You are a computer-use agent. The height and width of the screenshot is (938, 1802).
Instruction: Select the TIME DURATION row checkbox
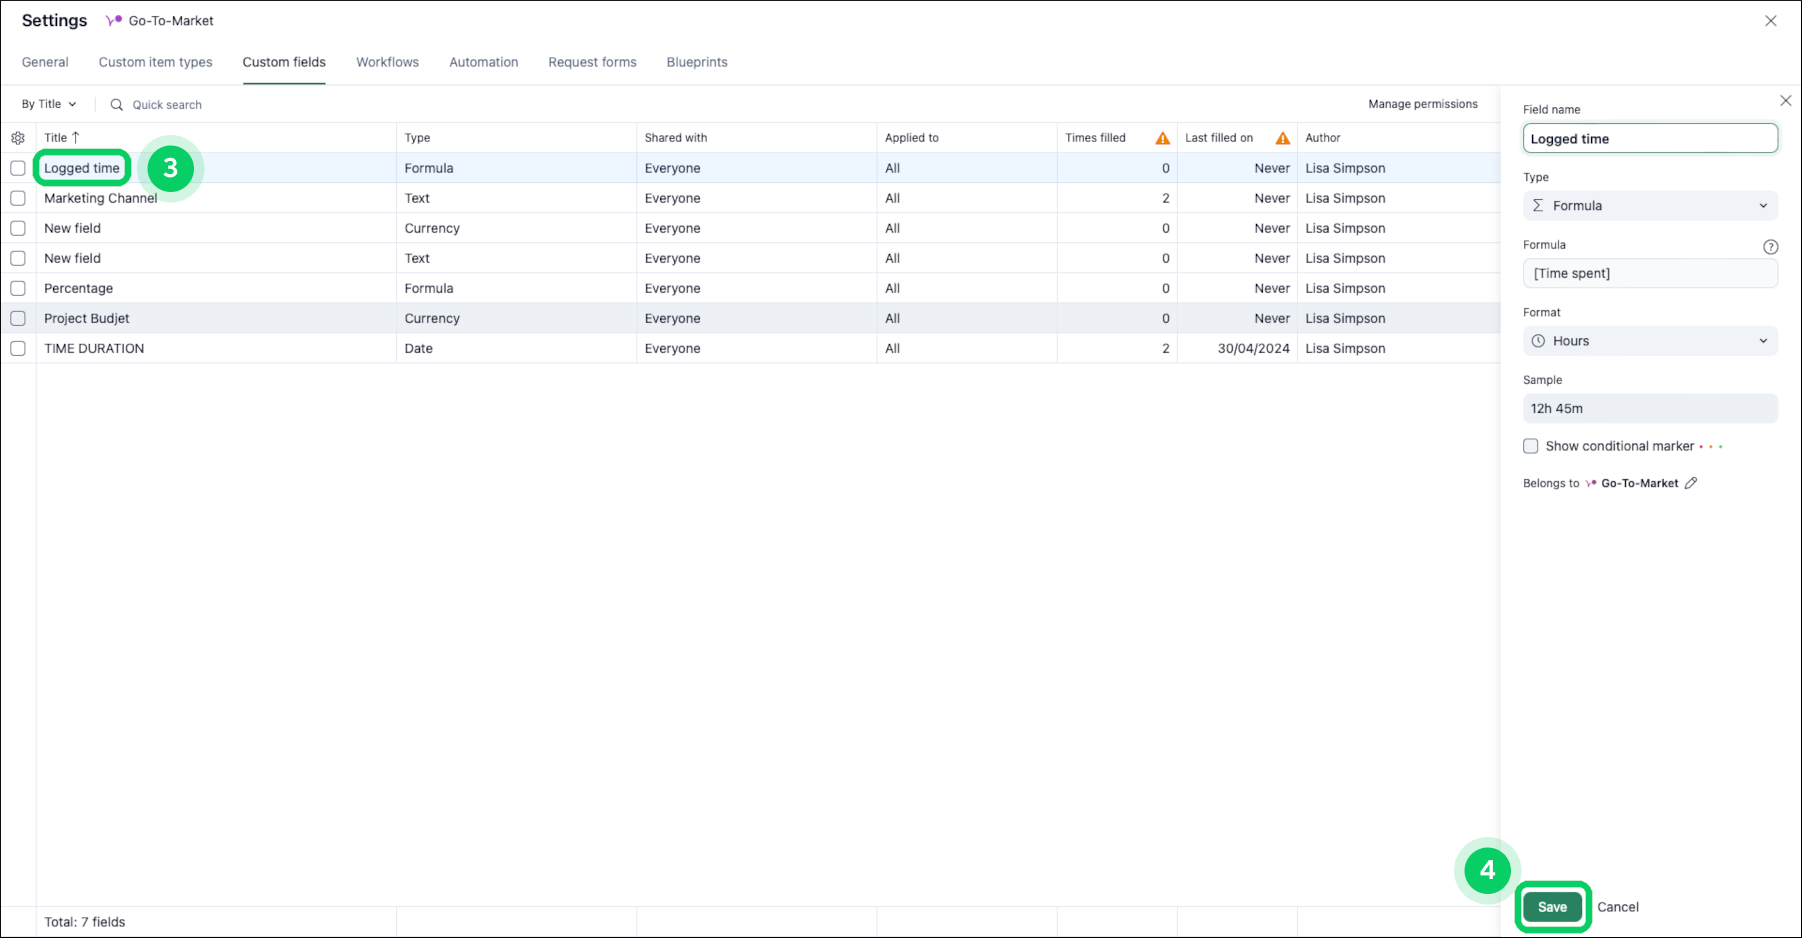(17, 348)
